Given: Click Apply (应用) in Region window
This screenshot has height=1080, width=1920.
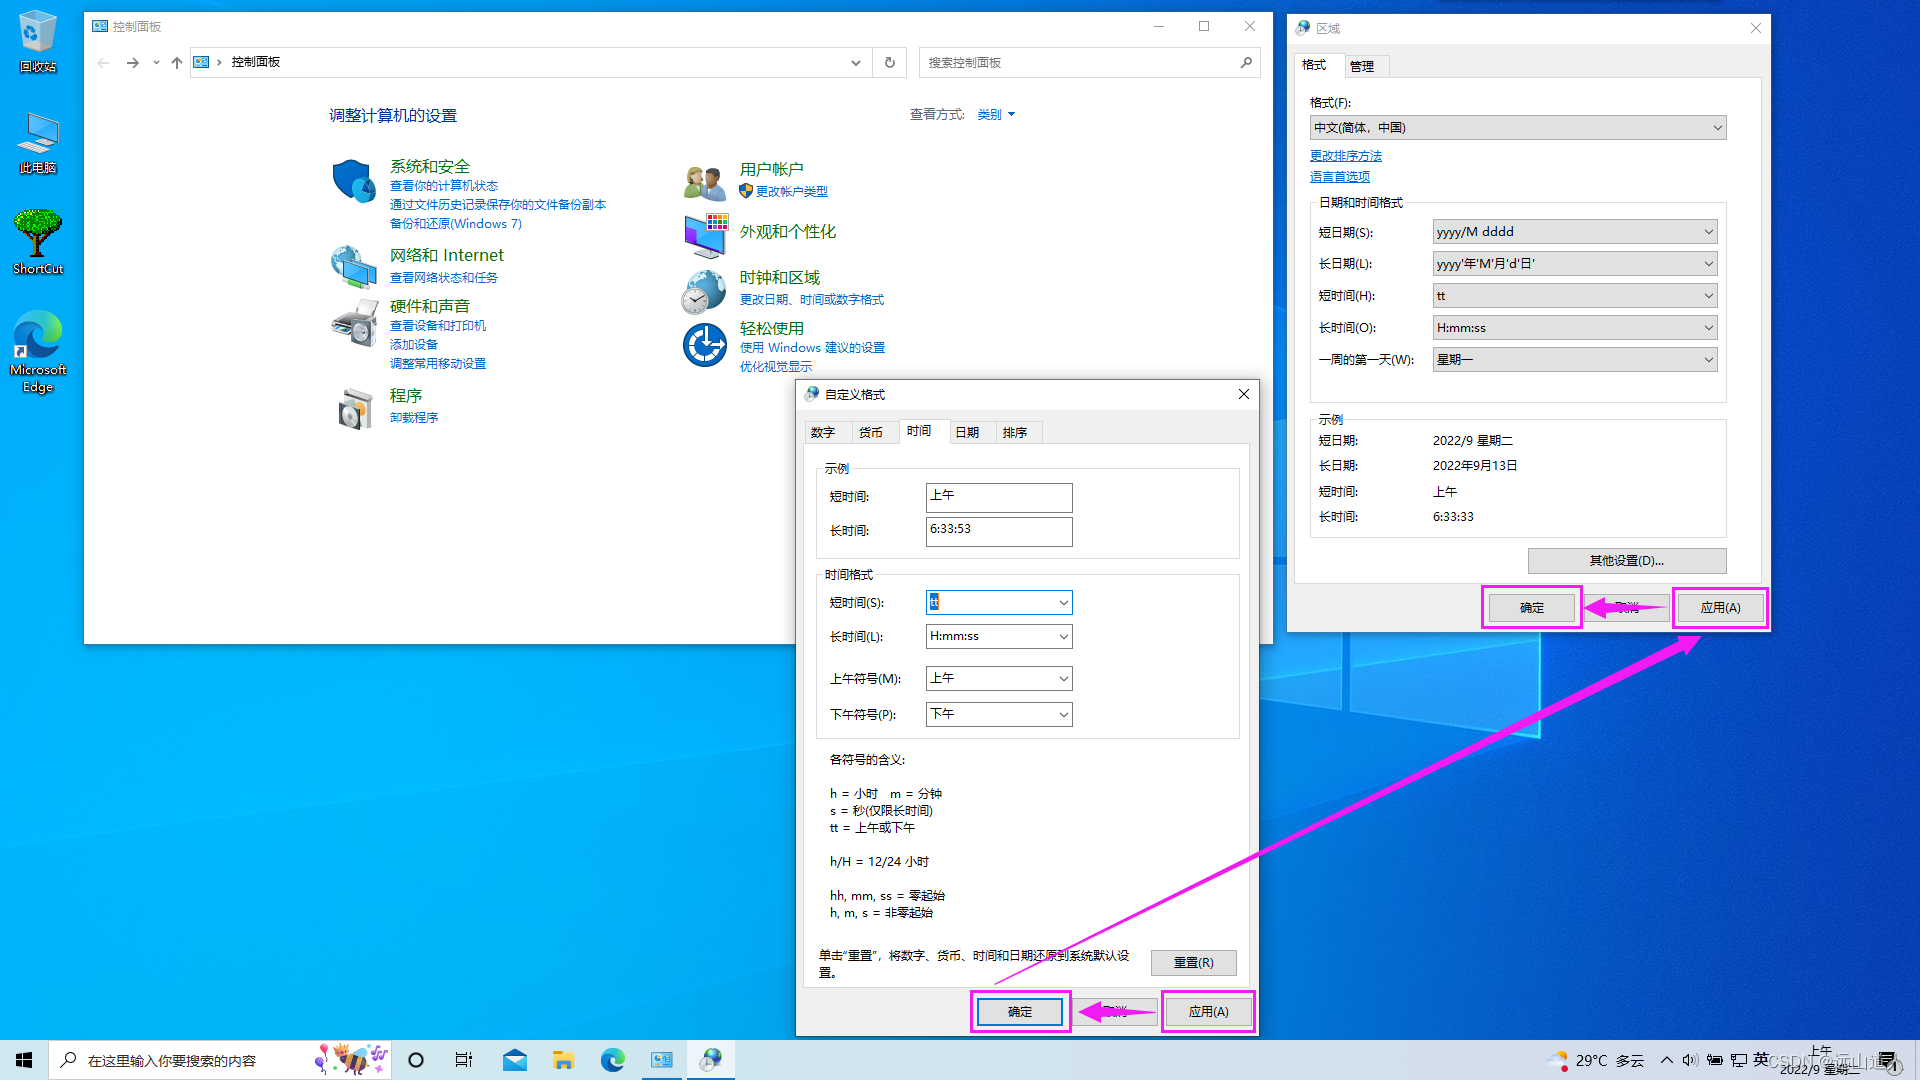Looking at the screenshot, I should tap(1720, 607).
